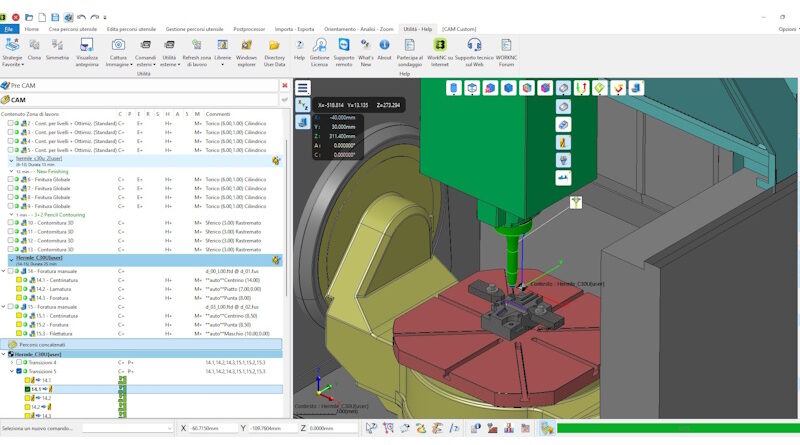The height and width of the screenshot is (445, 800).
Task: Collapse the 3+2 Pencil Contouring group
Action: (x=11, y=215)
